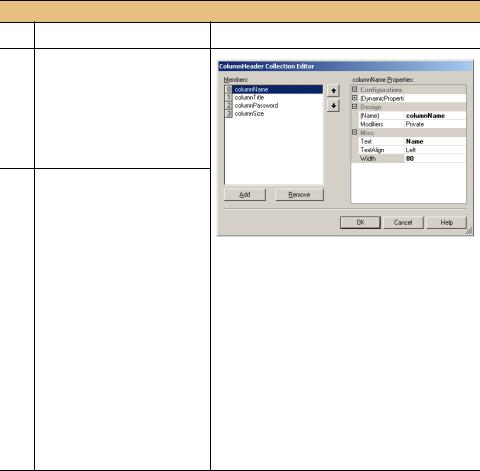This screenshot has height=471, width=480.
Task: Move selected member up with arrow button
Action: [333, 91]
